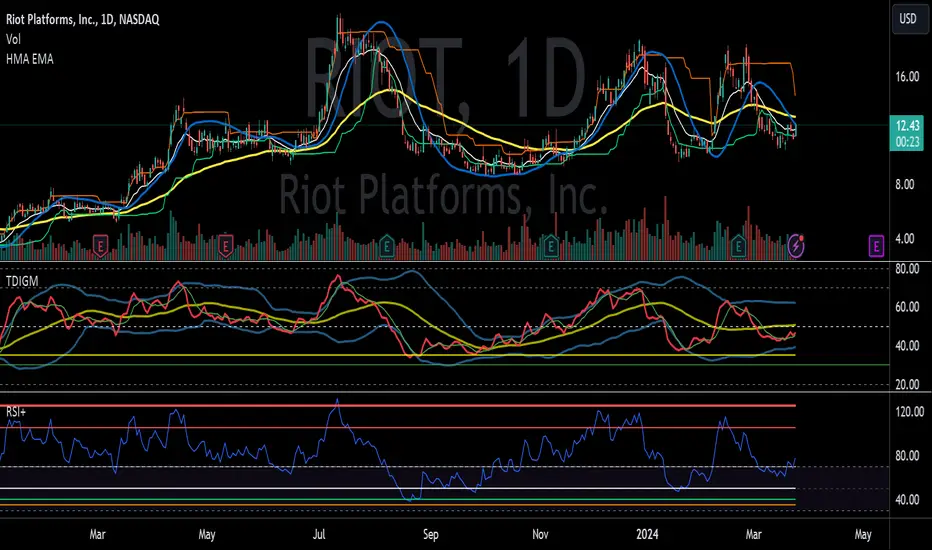Open the USD currency selector
This screenshot has height=550, width=932.
click(908, 19)
